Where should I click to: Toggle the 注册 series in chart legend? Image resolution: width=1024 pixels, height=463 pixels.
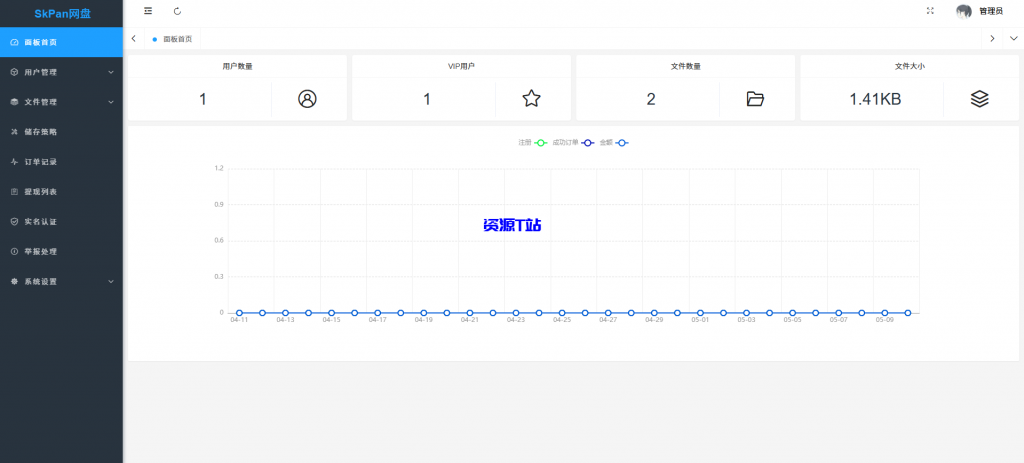click(534, 143)
